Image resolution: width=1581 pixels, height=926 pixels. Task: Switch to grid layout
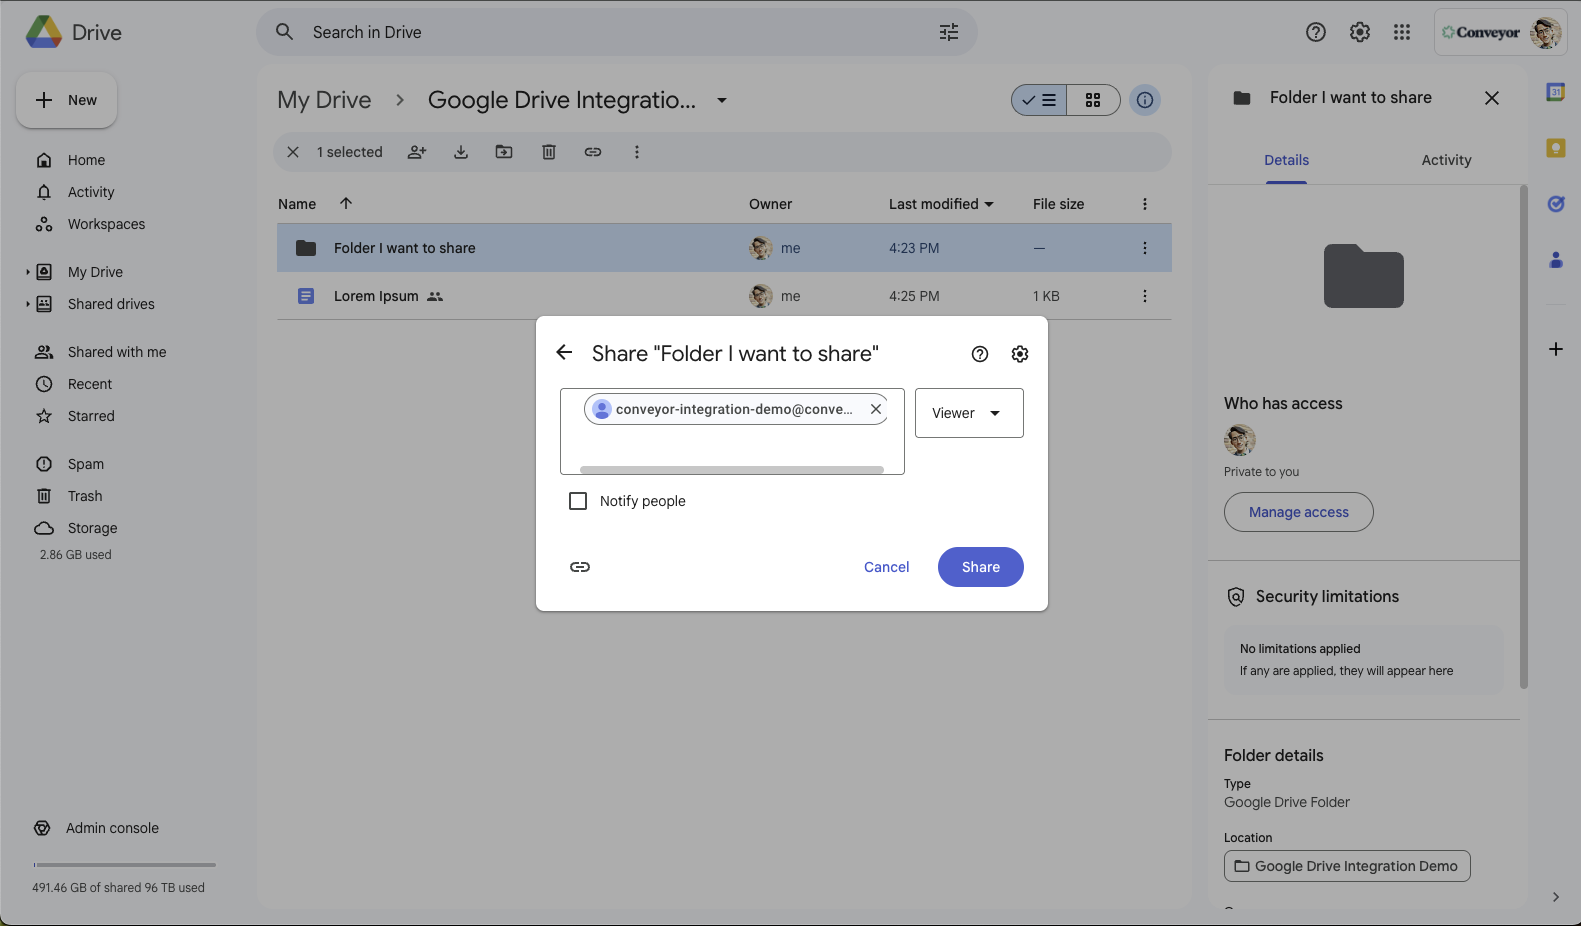pos(1093,100)
